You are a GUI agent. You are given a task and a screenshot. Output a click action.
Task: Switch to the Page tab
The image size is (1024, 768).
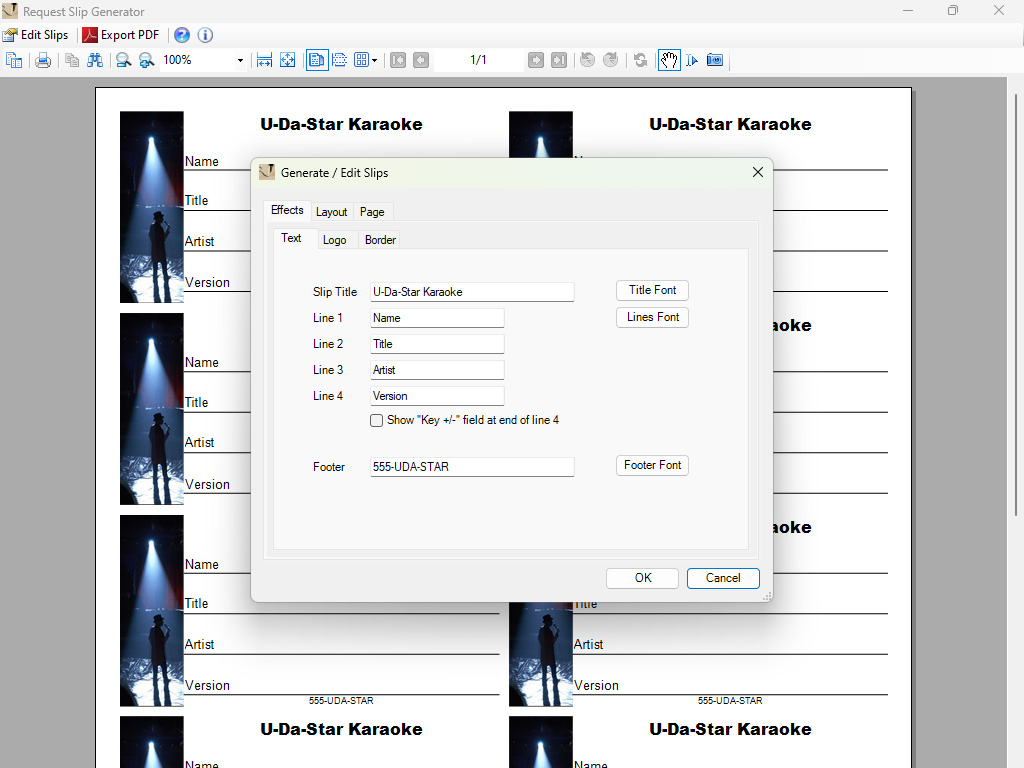372,212
